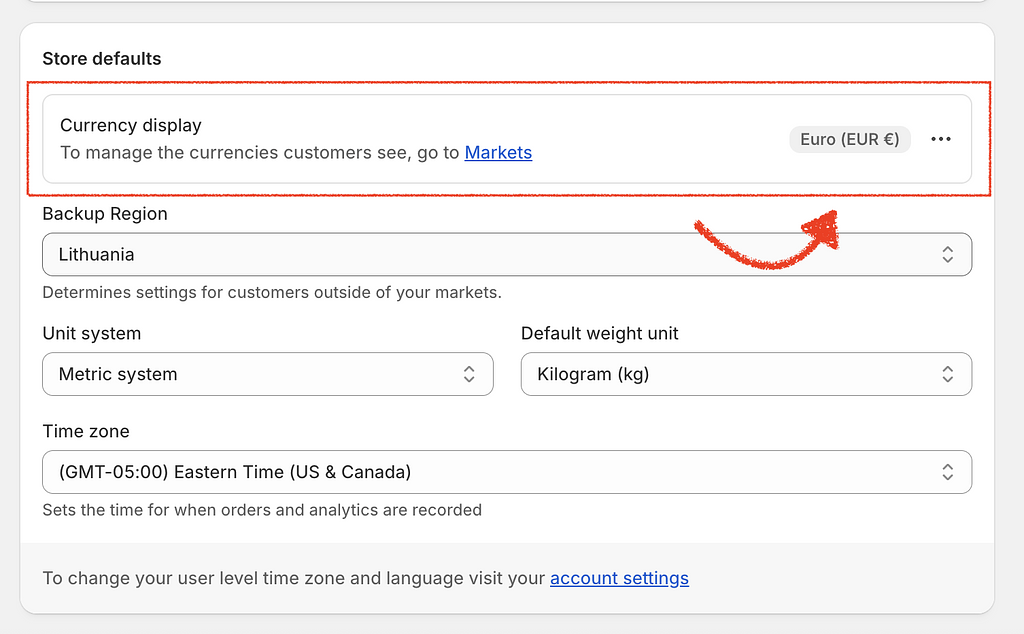The image size is (1024, 634).
Task: Open the three-dot menu for Currency display
Action: 940,139
